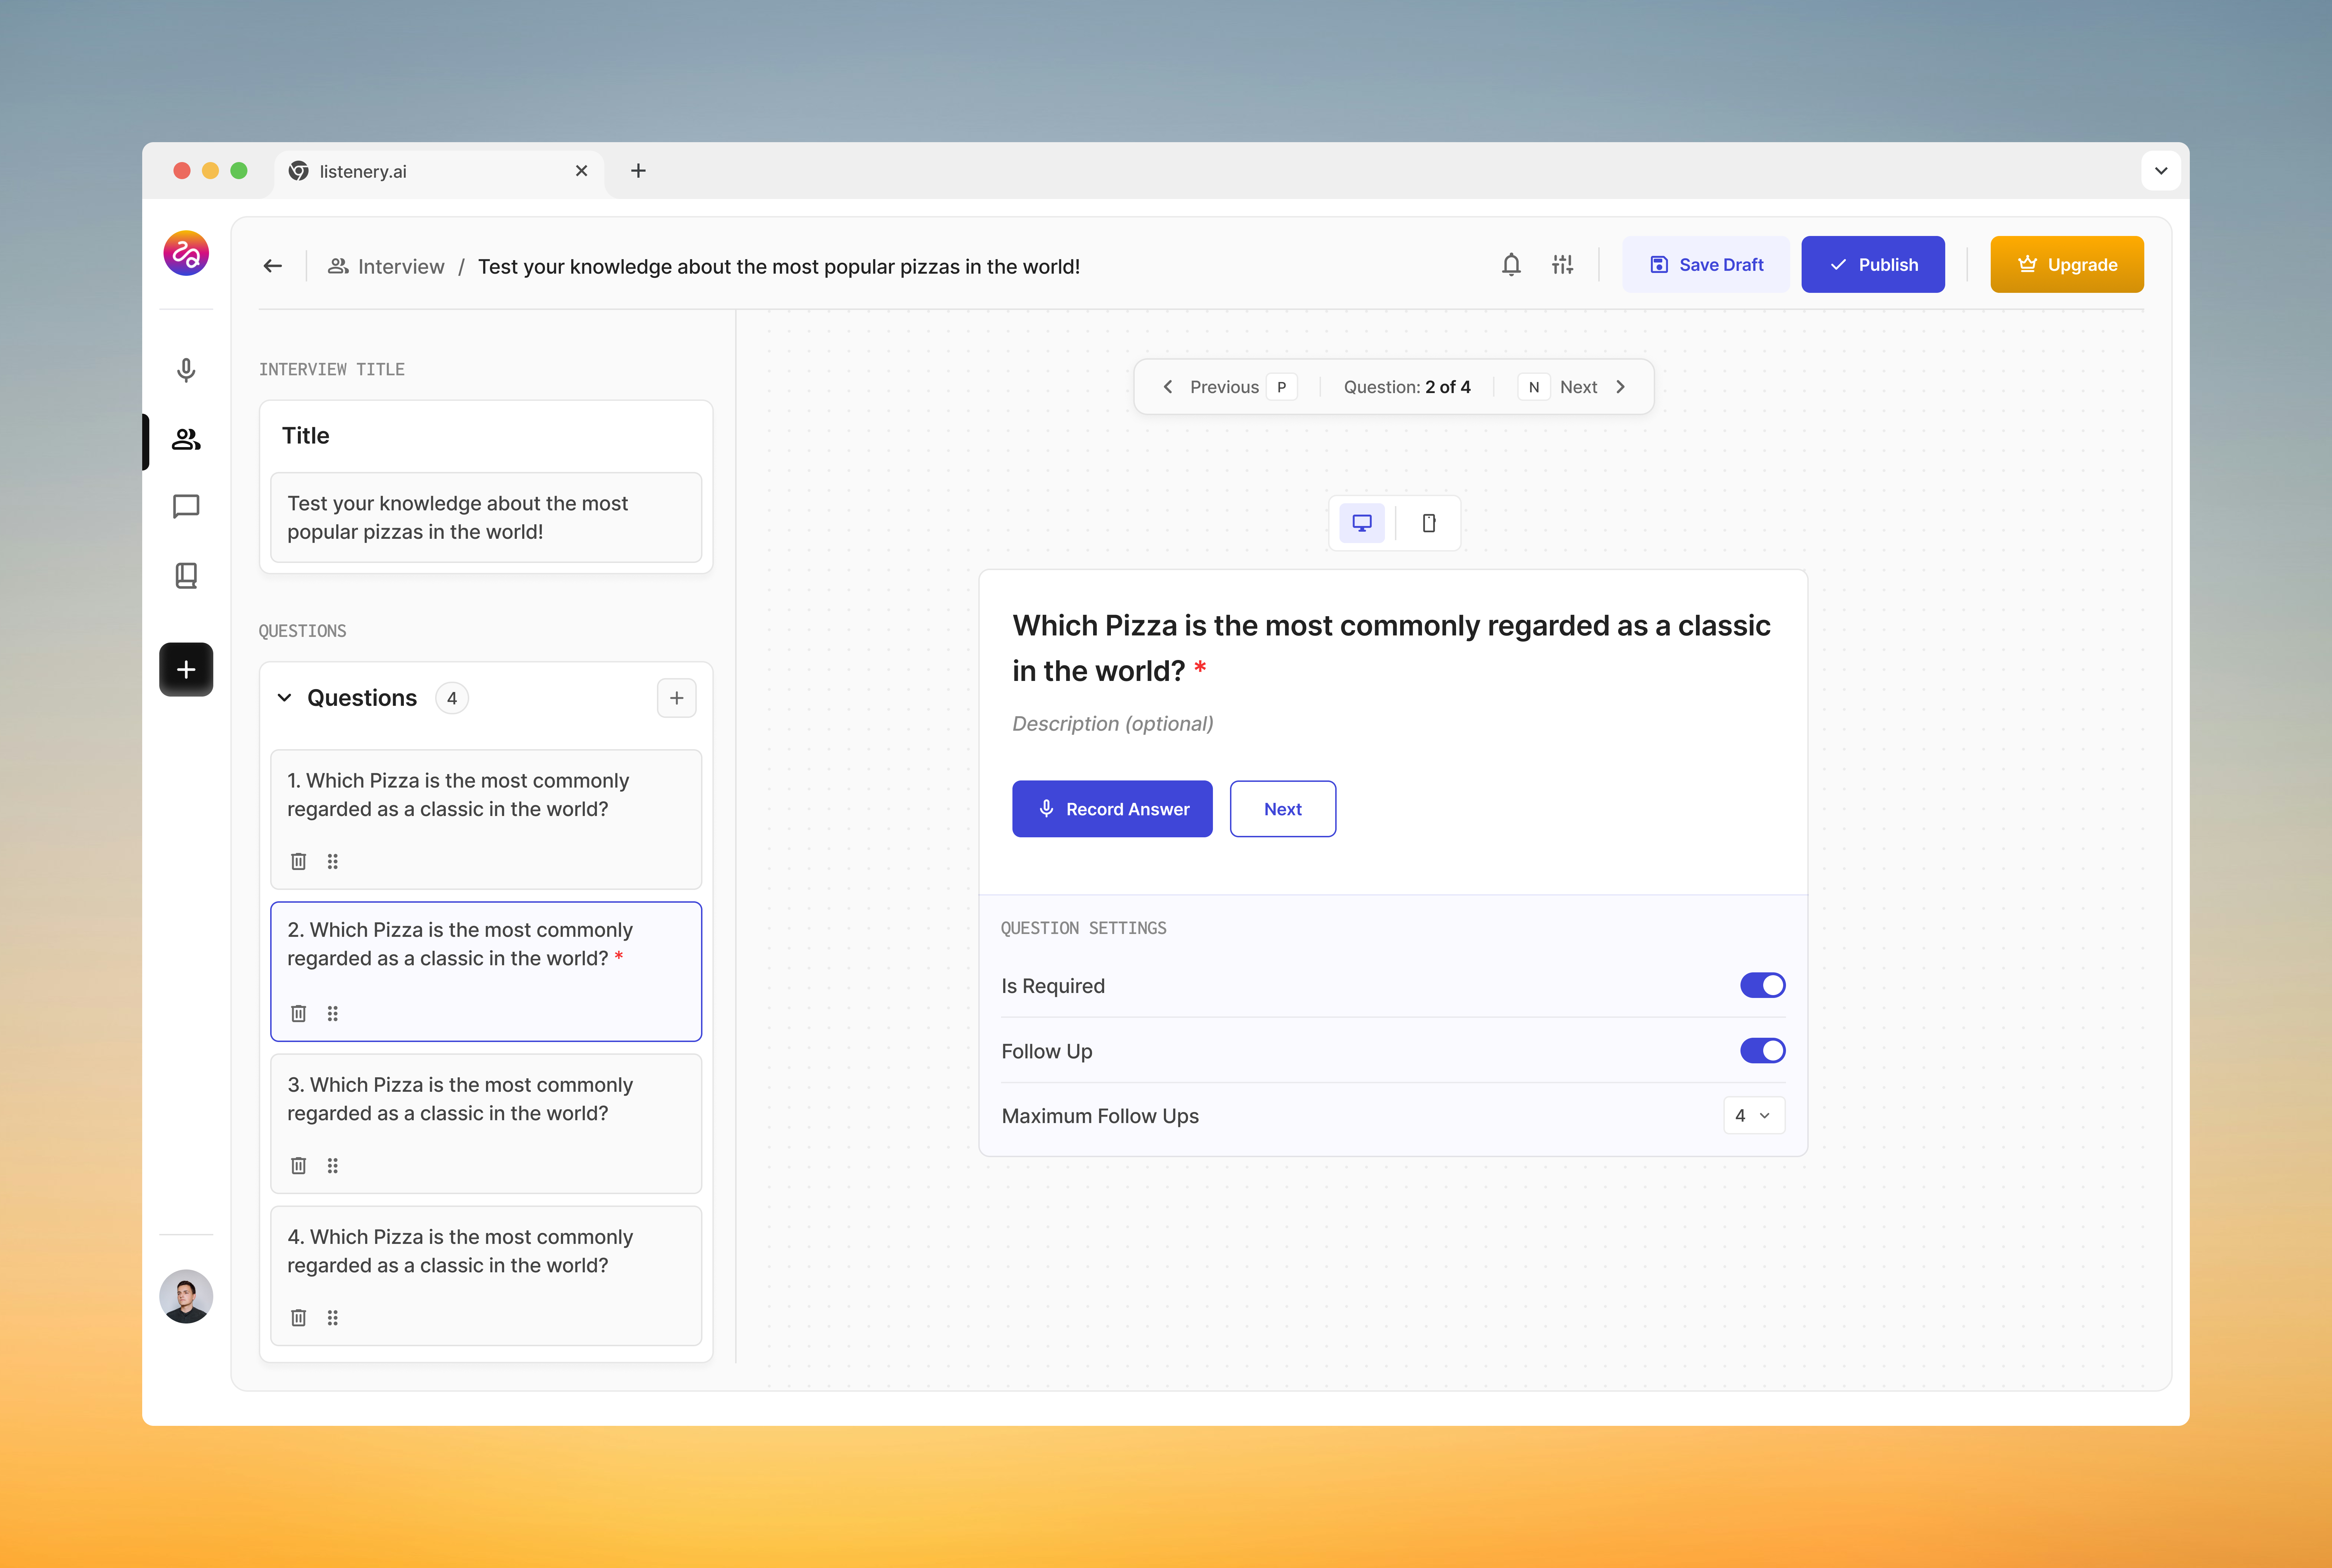The image size is (2332, 1568).
Task: Open Maximum Follow Ups dropdown
Action: [x=1754, y=1116]
